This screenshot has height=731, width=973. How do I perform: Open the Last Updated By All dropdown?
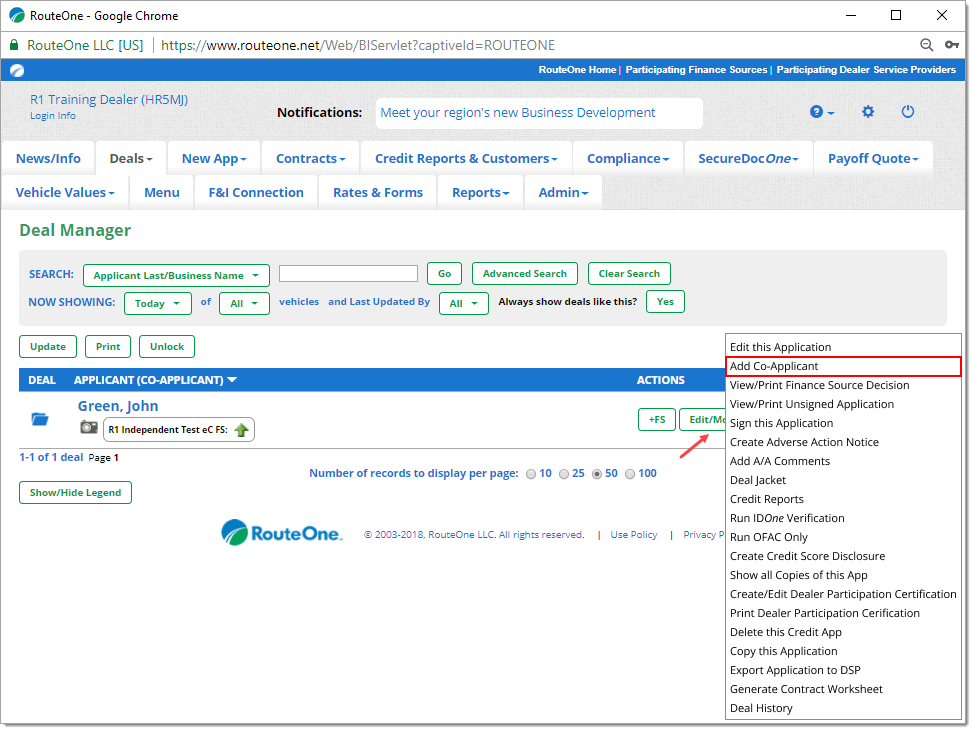pos(464,303)
